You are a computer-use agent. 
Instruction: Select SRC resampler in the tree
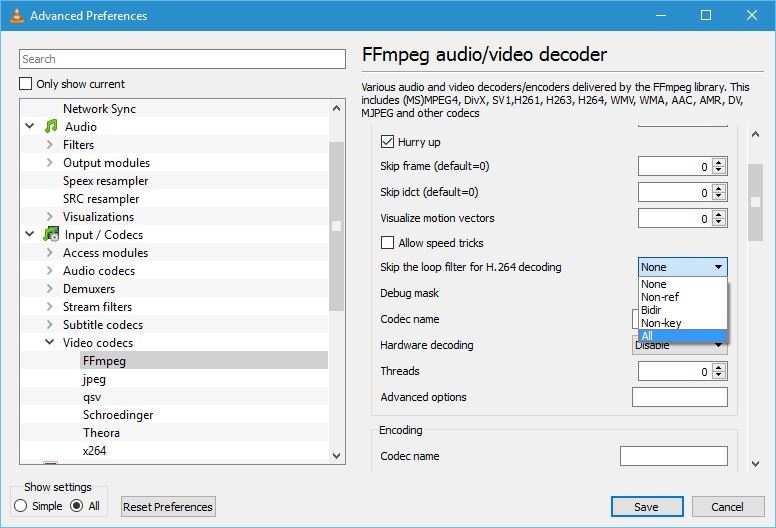tap(101, 199)
